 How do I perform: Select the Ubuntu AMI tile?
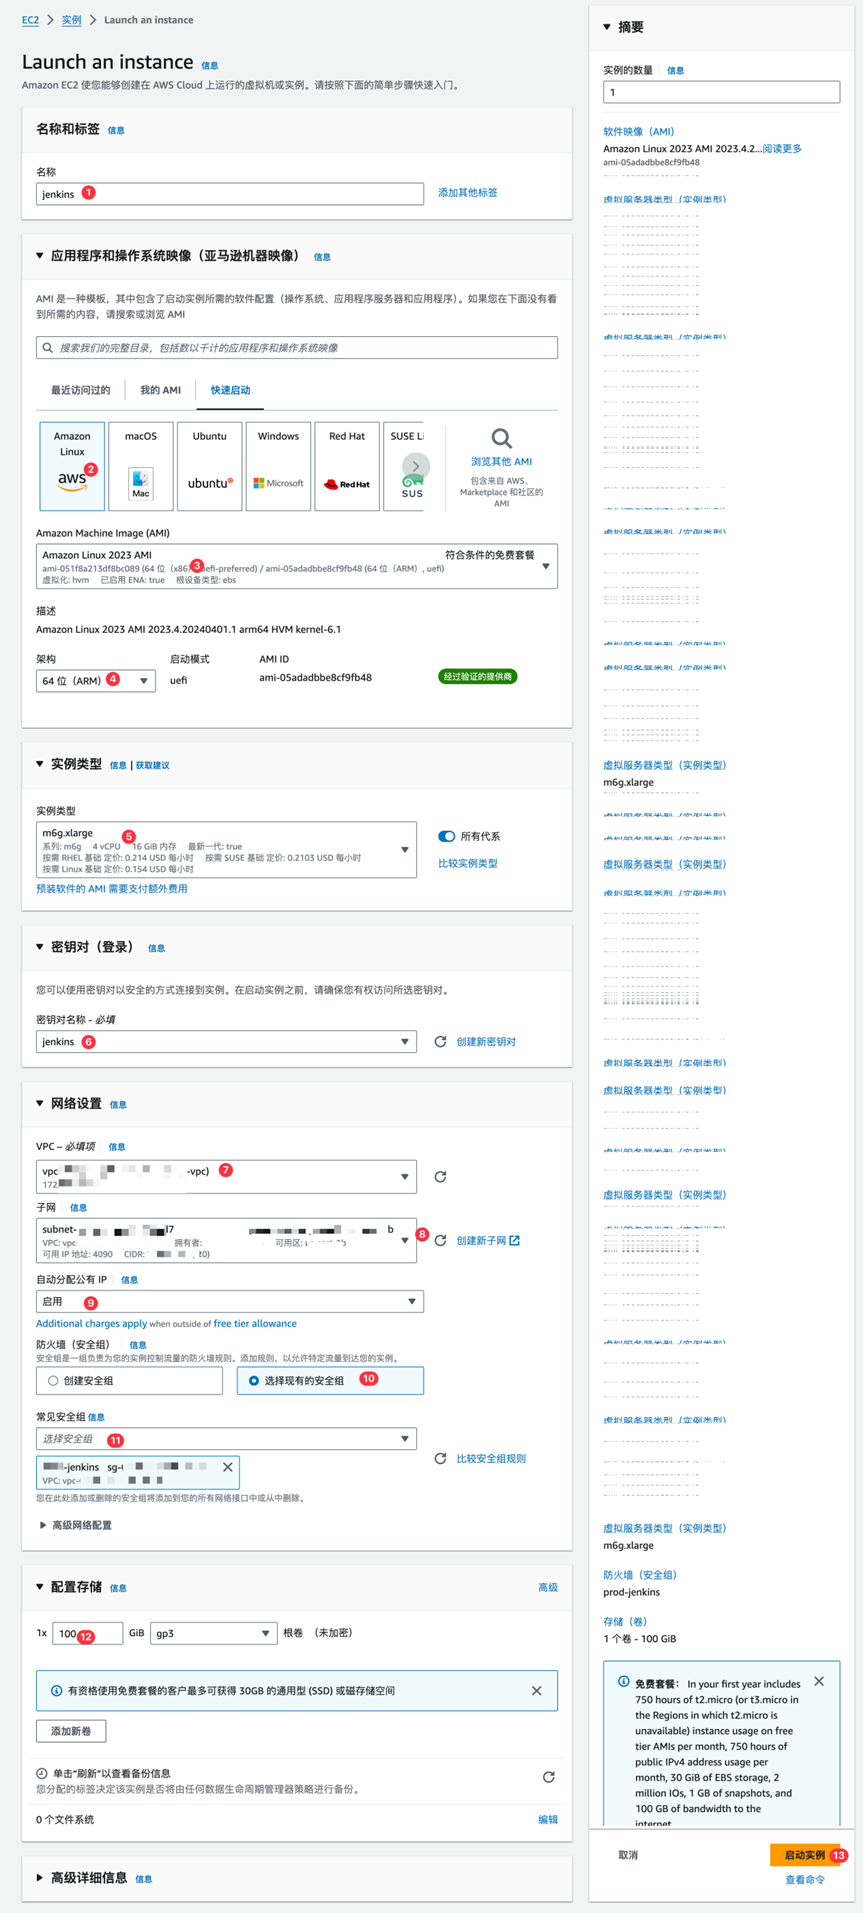209,466
